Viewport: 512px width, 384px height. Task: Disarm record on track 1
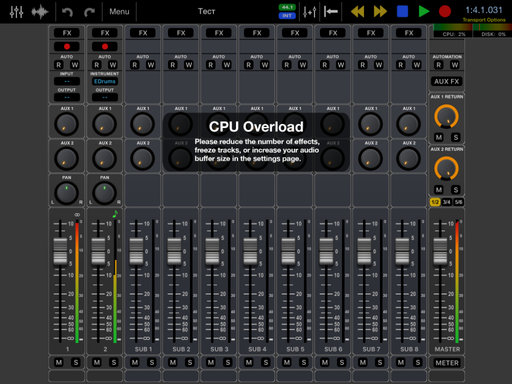pyautogui.click(x=67, y=46)
